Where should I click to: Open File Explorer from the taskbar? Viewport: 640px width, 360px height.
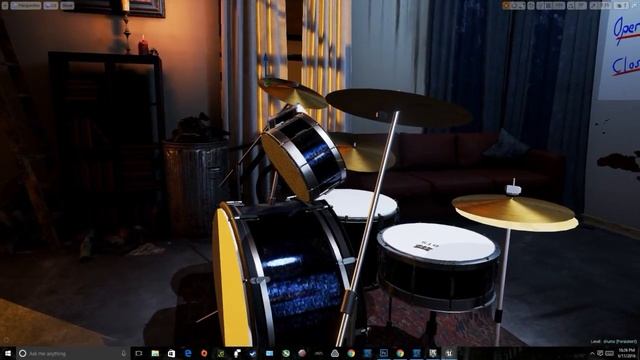pos(155,353)
